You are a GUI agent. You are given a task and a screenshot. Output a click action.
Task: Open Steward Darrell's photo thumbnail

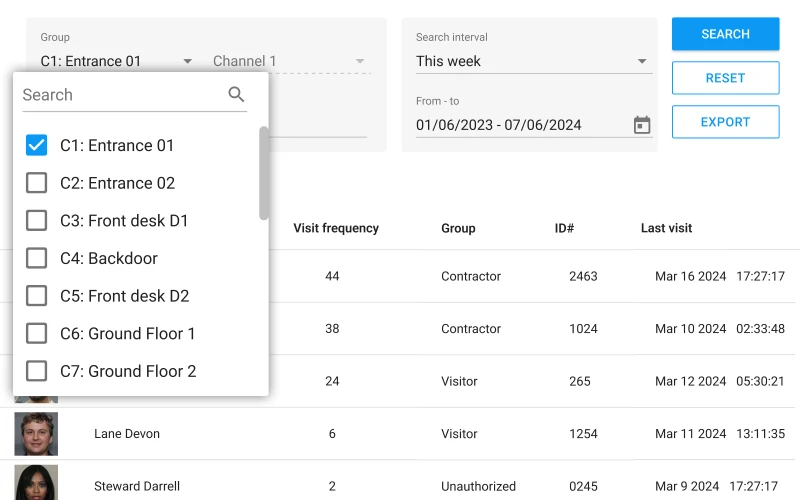[x=36, y=482]
